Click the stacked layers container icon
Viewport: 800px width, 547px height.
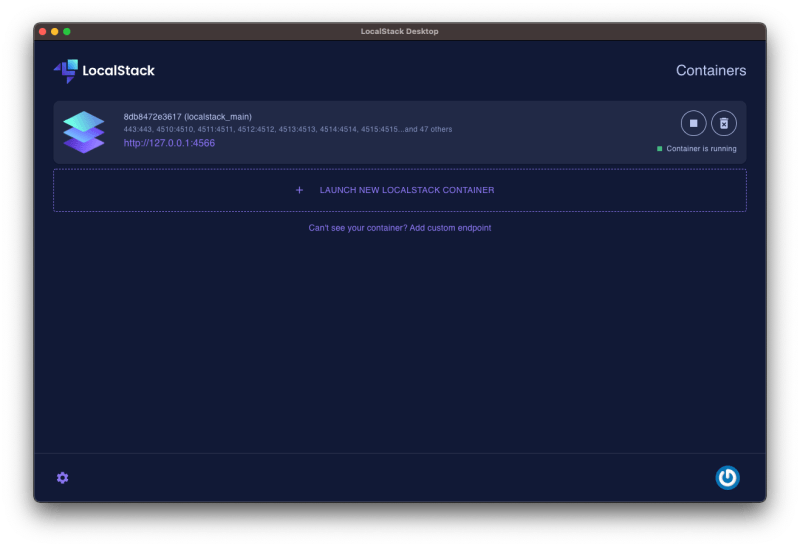pyautogui.click(x=84, y=132)
